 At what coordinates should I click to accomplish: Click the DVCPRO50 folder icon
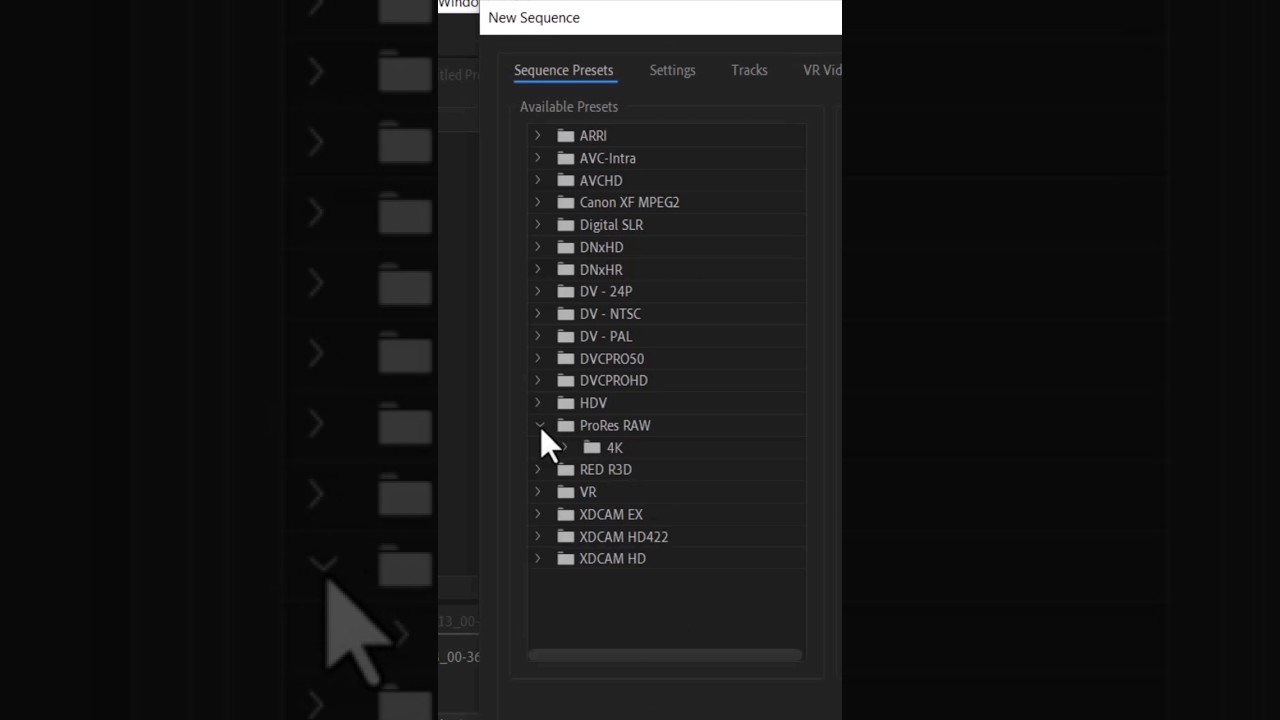tap(565, 358)
